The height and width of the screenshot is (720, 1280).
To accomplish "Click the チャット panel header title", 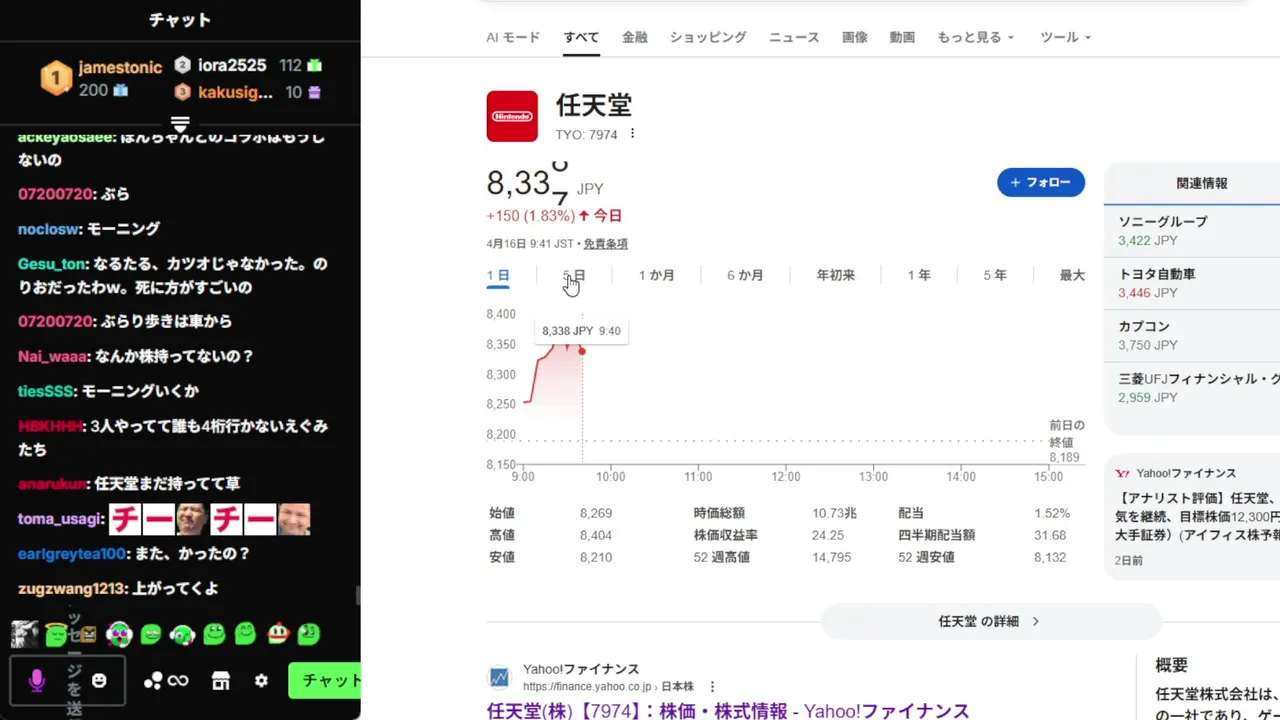I will coord(180,20).
